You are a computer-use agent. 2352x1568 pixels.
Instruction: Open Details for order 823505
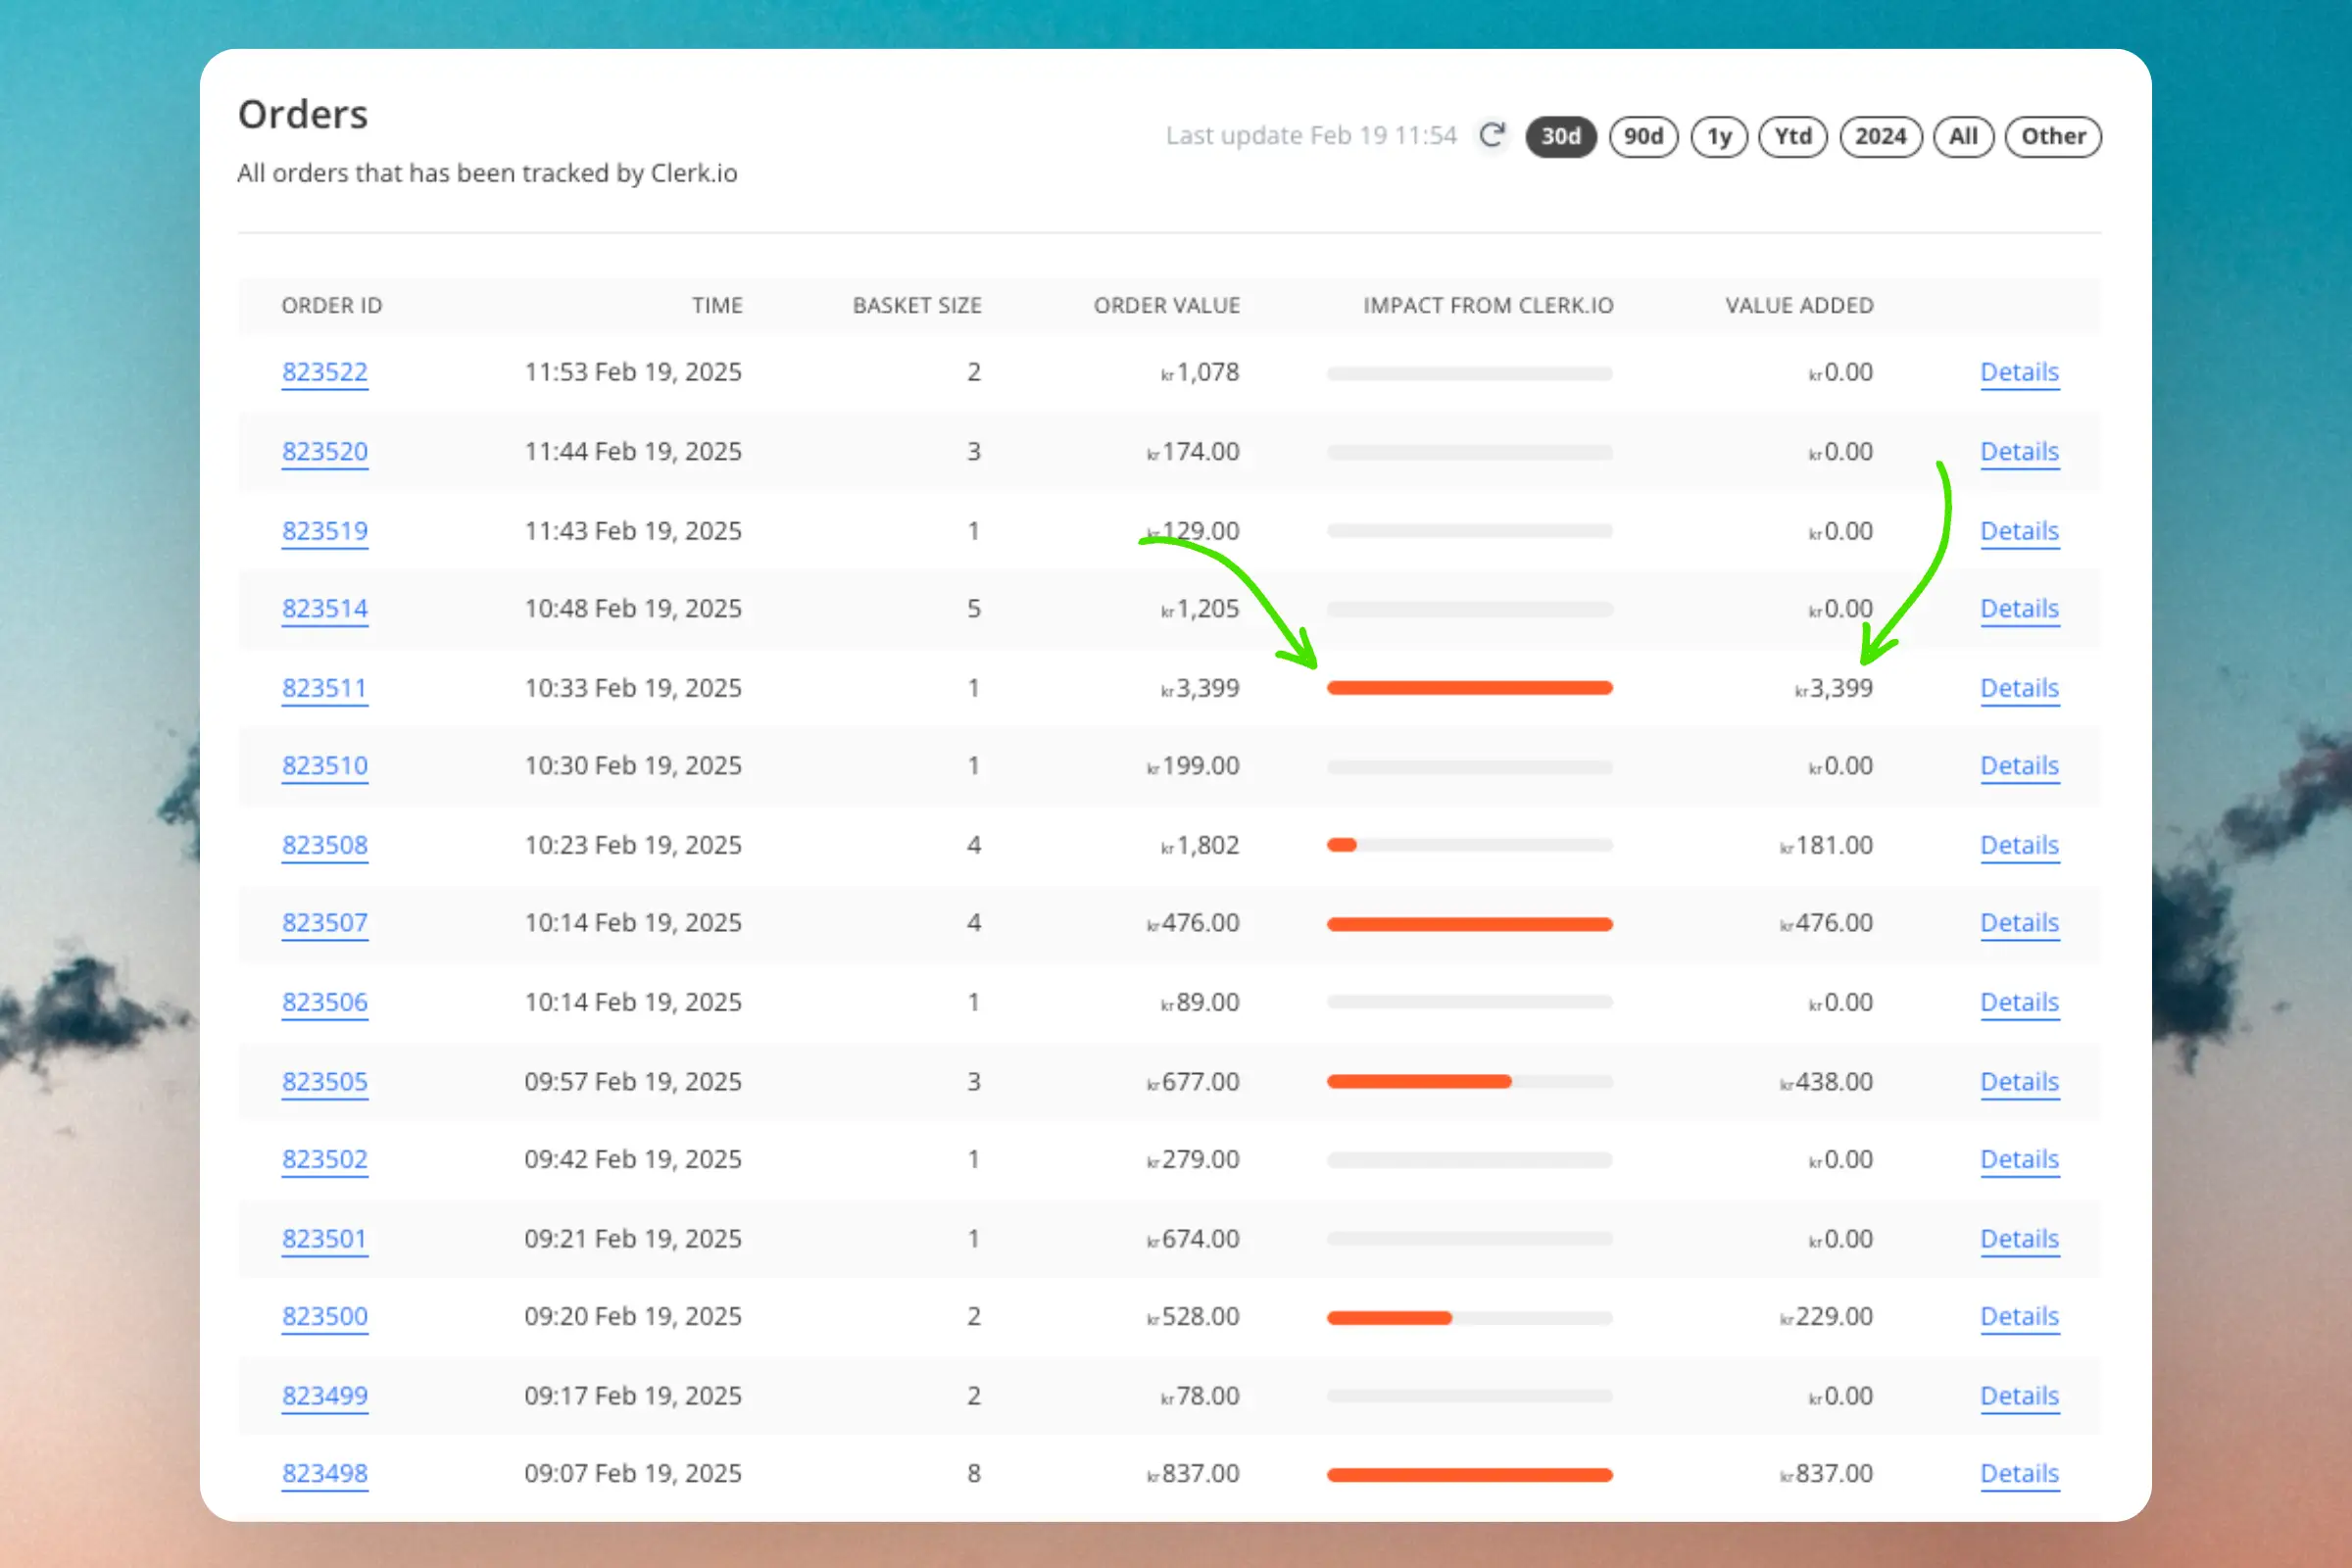coord(2019,1081)
